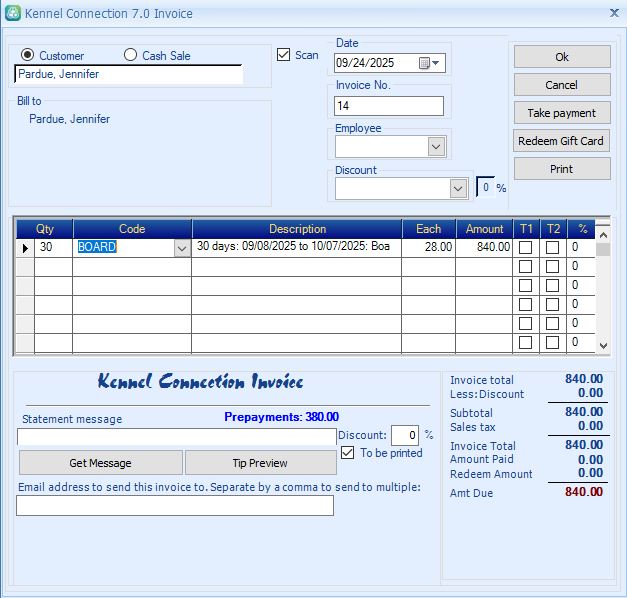Viewport: 627px width, 598px height.
Task: Click the Print button
Action: [562, 169]
